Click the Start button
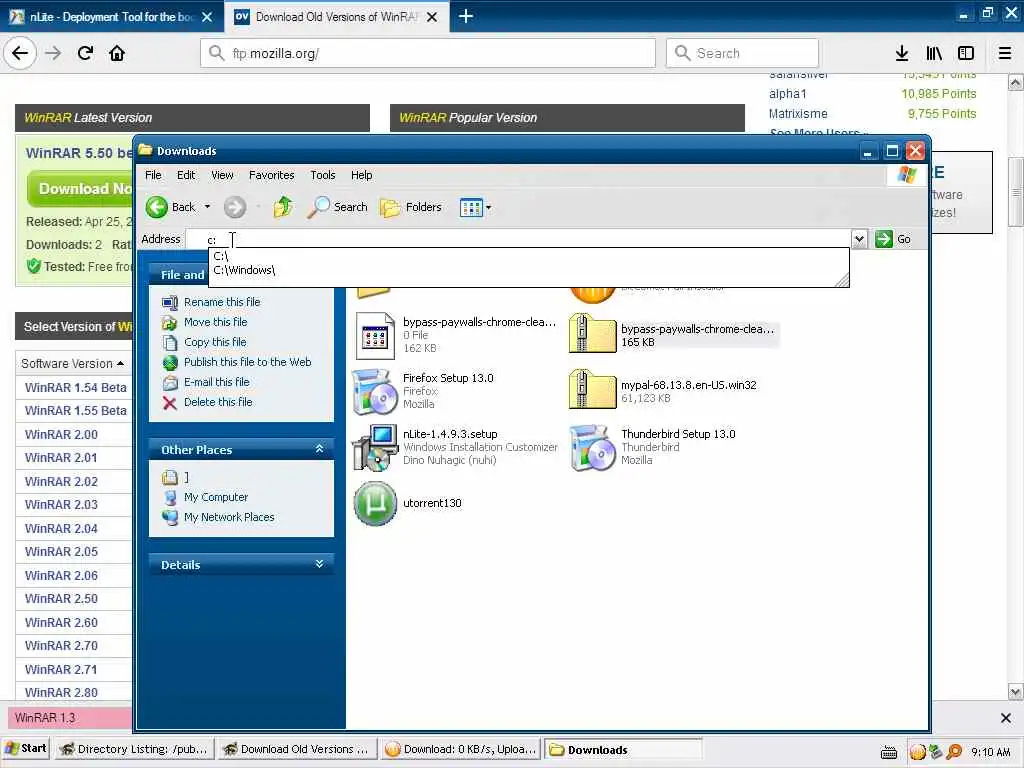1024x768 pixels. pos(26,748)
